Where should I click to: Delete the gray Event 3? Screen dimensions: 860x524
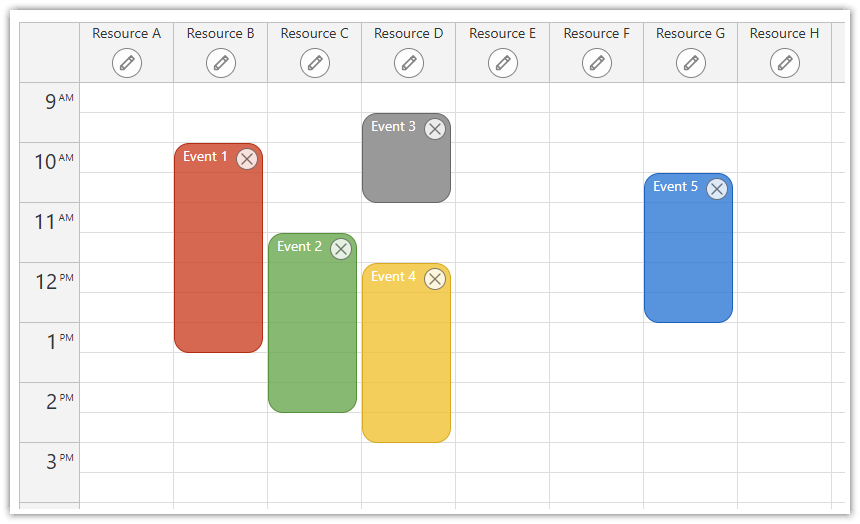(x=435, y=129)
